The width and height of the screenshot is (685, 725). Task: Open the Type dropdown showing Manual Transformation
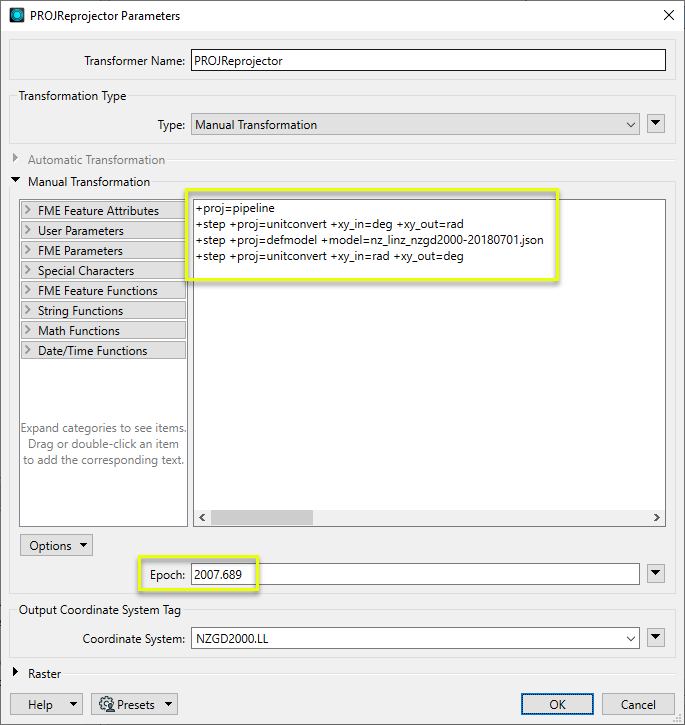coord(415,125)
